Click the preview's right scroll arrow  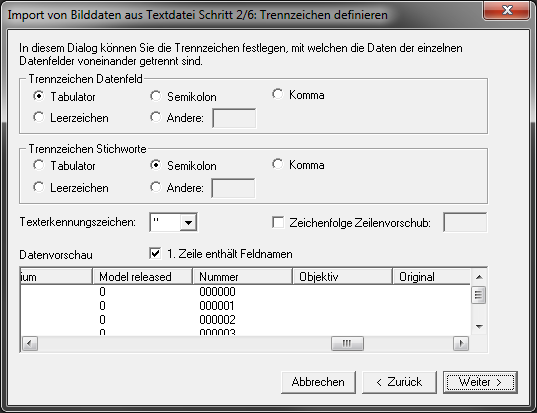pos(461,343)
